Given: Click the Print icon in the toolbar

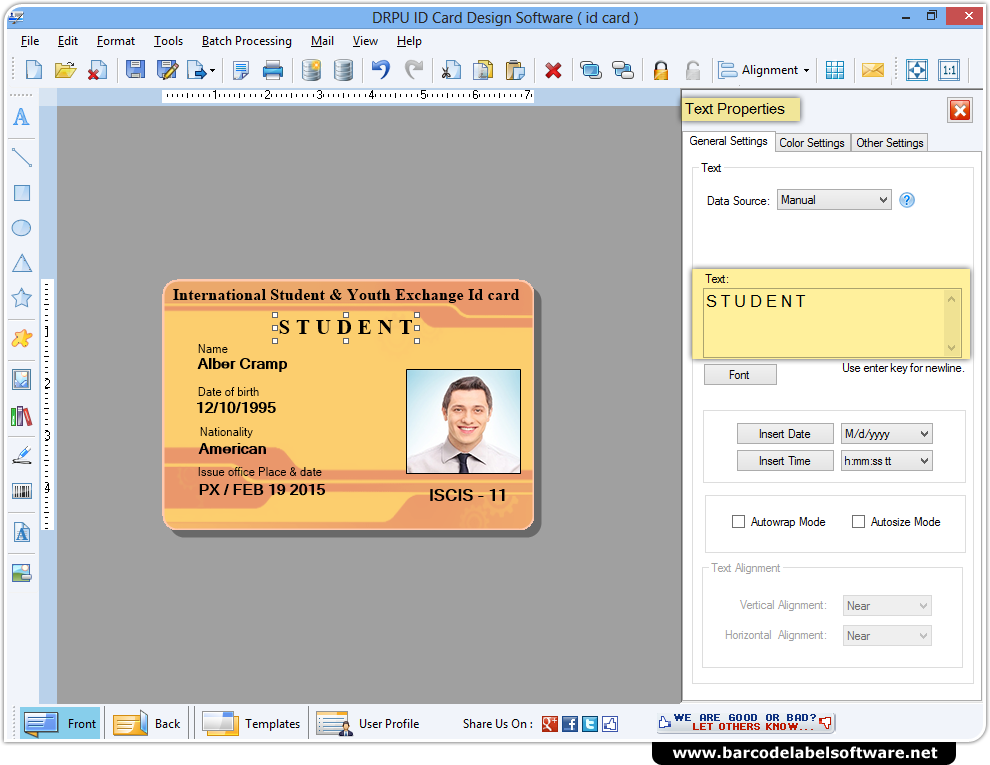Looking at the screenshot, I should click(274, 70).
